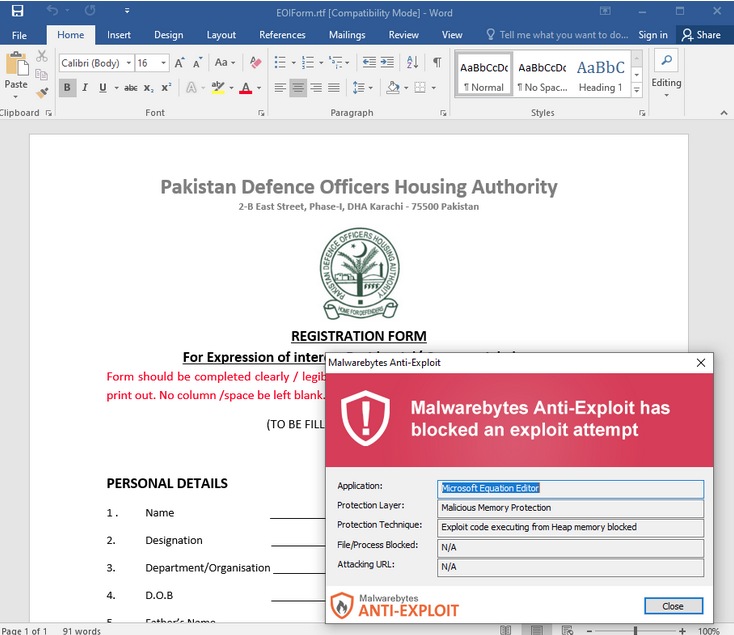Select the Clear All Formatting eraser icon

(256, 62)
